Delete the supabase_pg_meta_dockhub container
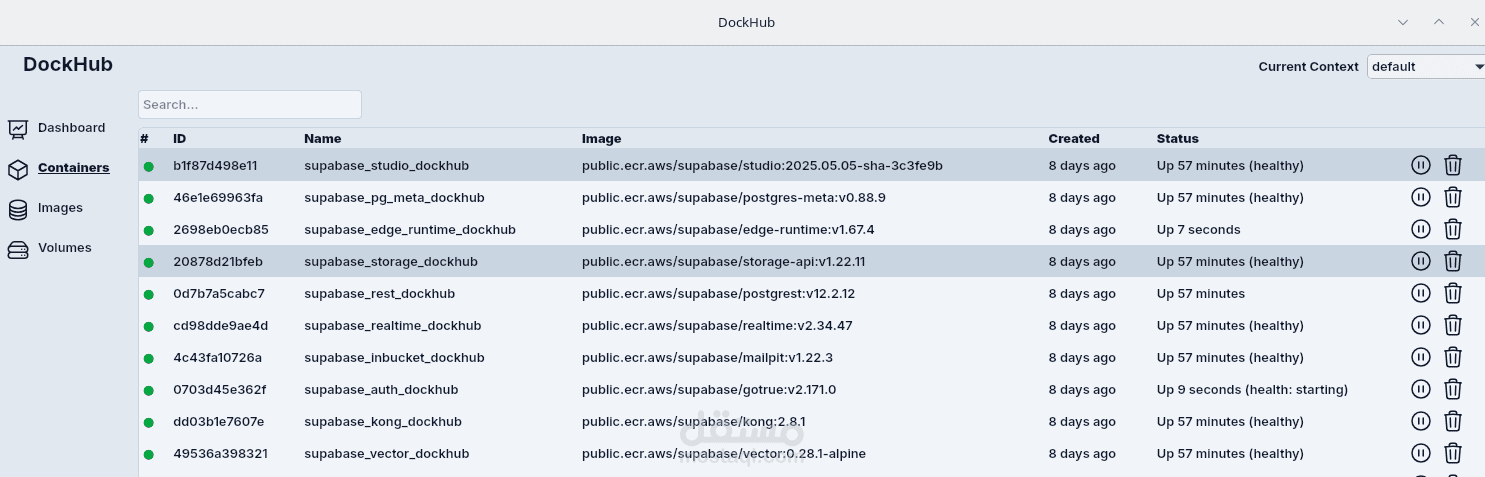 [x=1453, y=197]
